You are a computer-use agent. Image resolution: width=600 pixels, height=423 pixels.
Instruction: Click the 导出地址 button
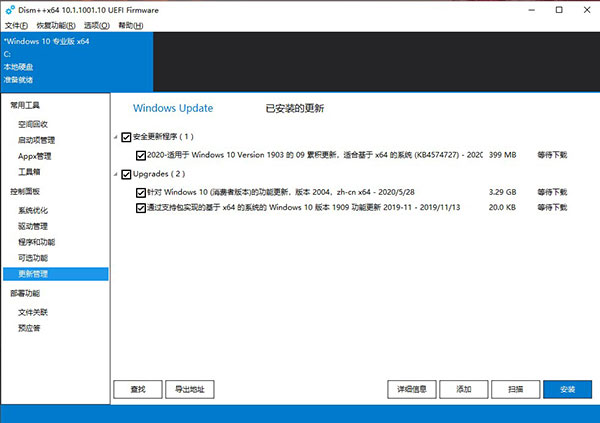pyautogui.click(x=190, y=388)
